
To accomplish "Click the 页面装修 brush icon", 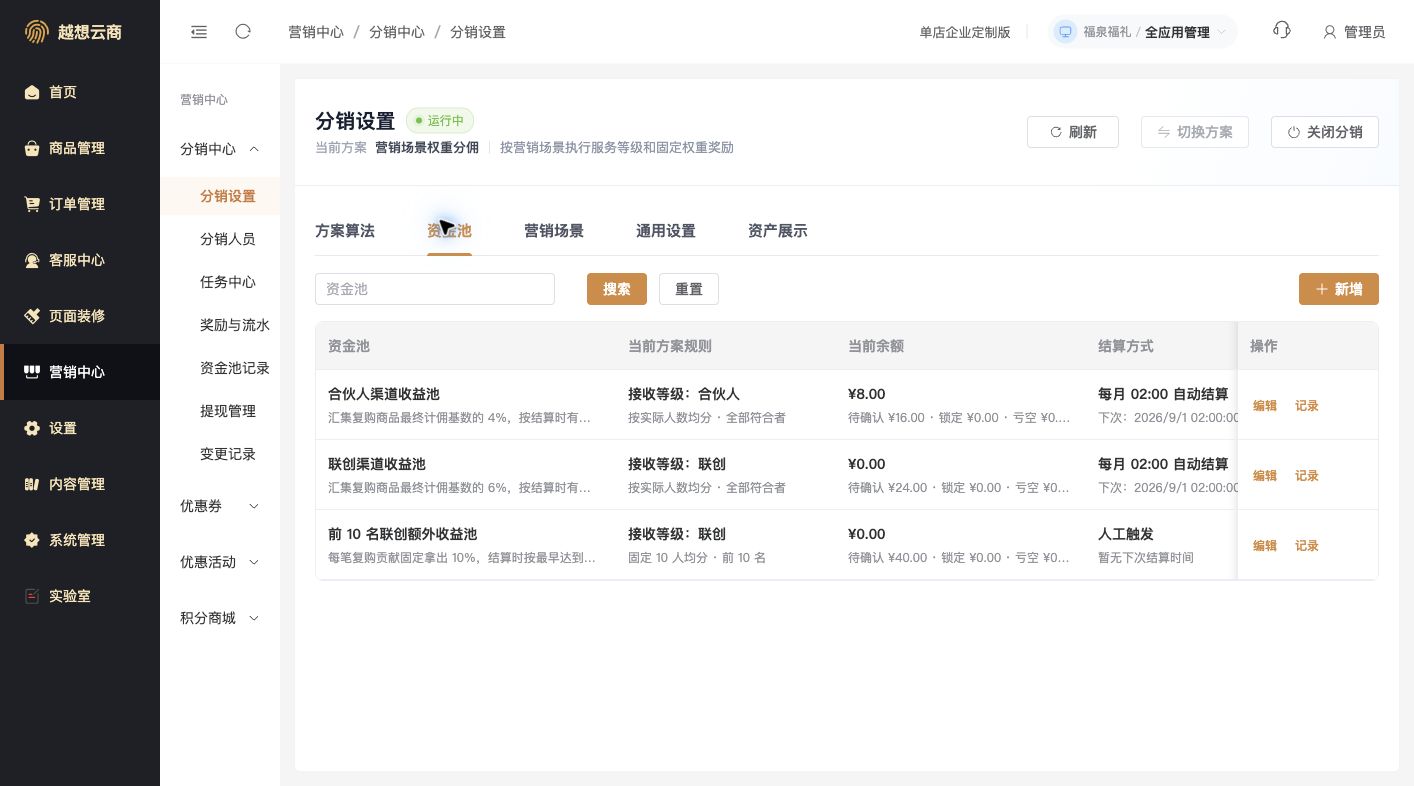I will point(32,316).
